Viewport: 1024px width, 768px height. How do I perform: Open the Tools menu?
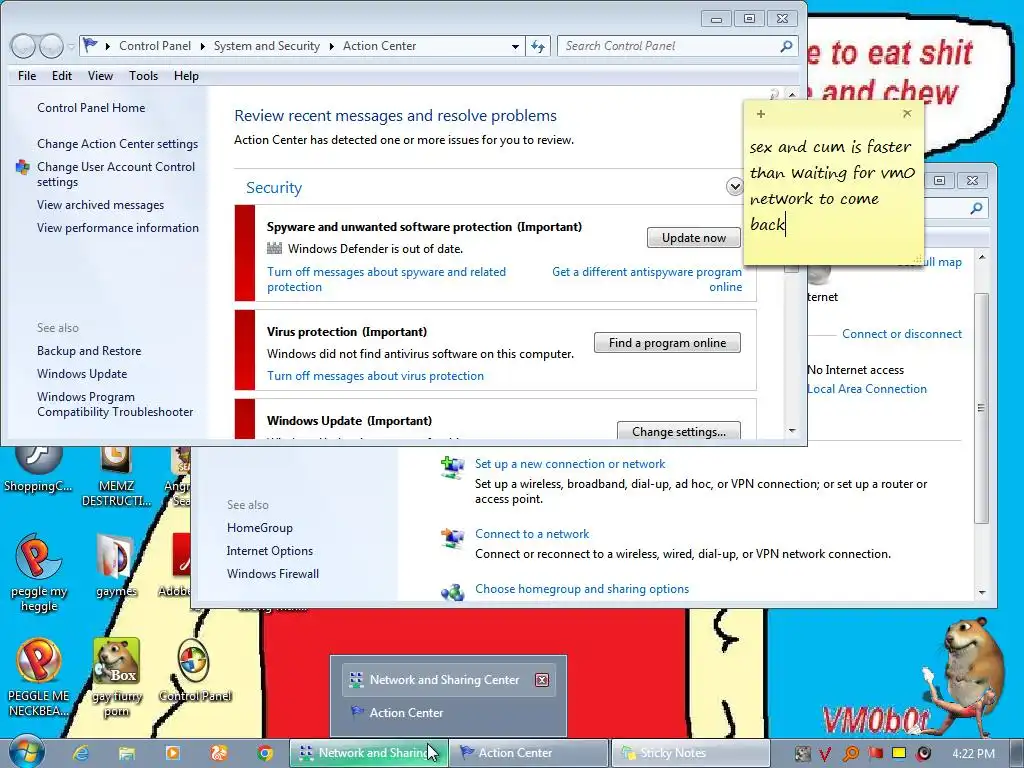[143, 76]
